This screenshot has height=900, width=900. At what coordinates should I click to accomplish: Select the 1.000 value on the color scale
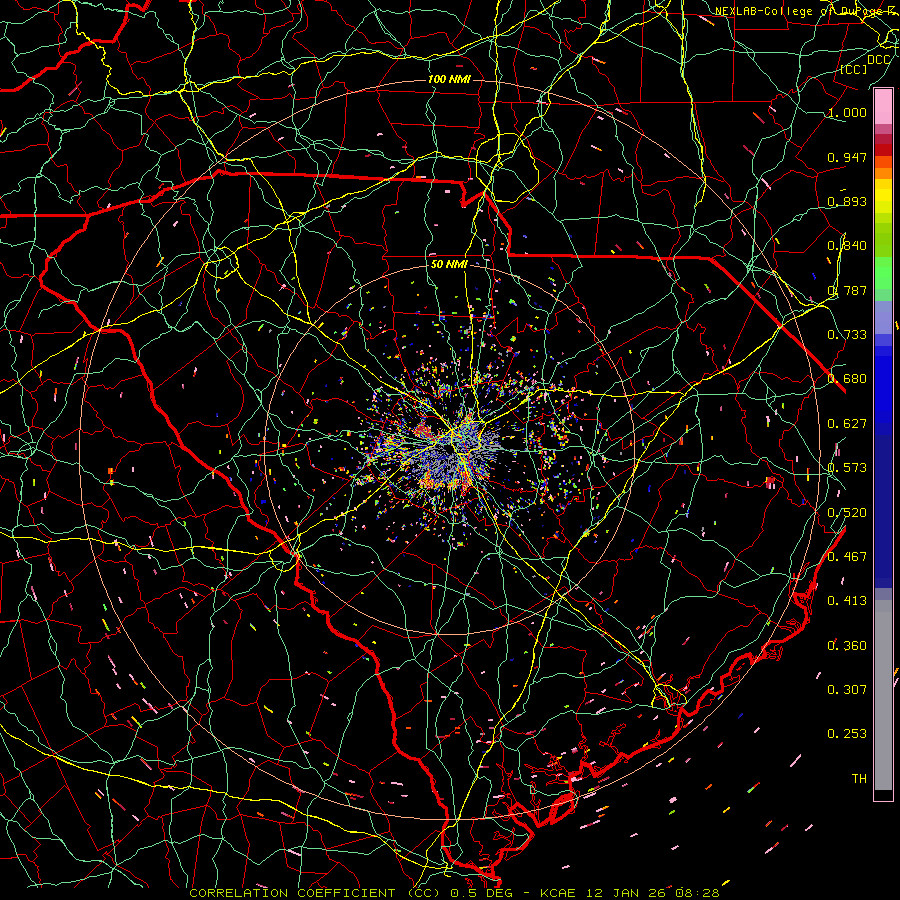pos(847,112)
